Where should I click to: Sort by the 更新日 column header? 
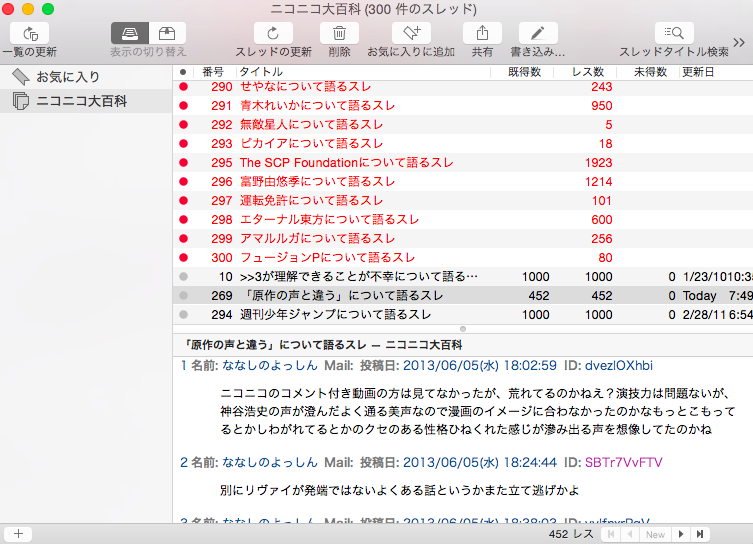point(716,72)
